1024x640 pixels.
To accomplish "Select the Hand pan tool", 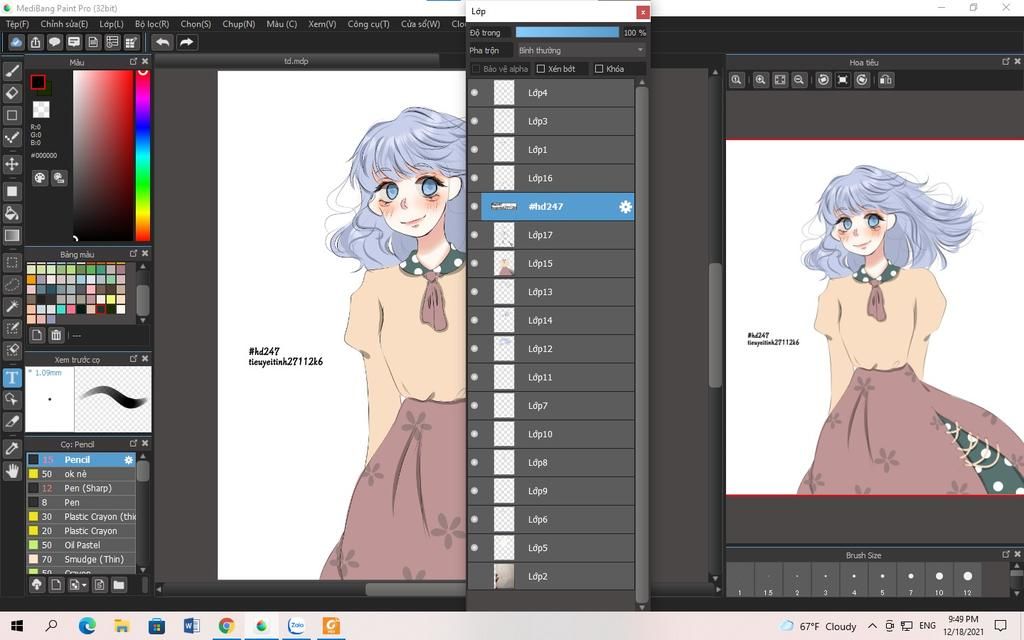I will [12, 471].
